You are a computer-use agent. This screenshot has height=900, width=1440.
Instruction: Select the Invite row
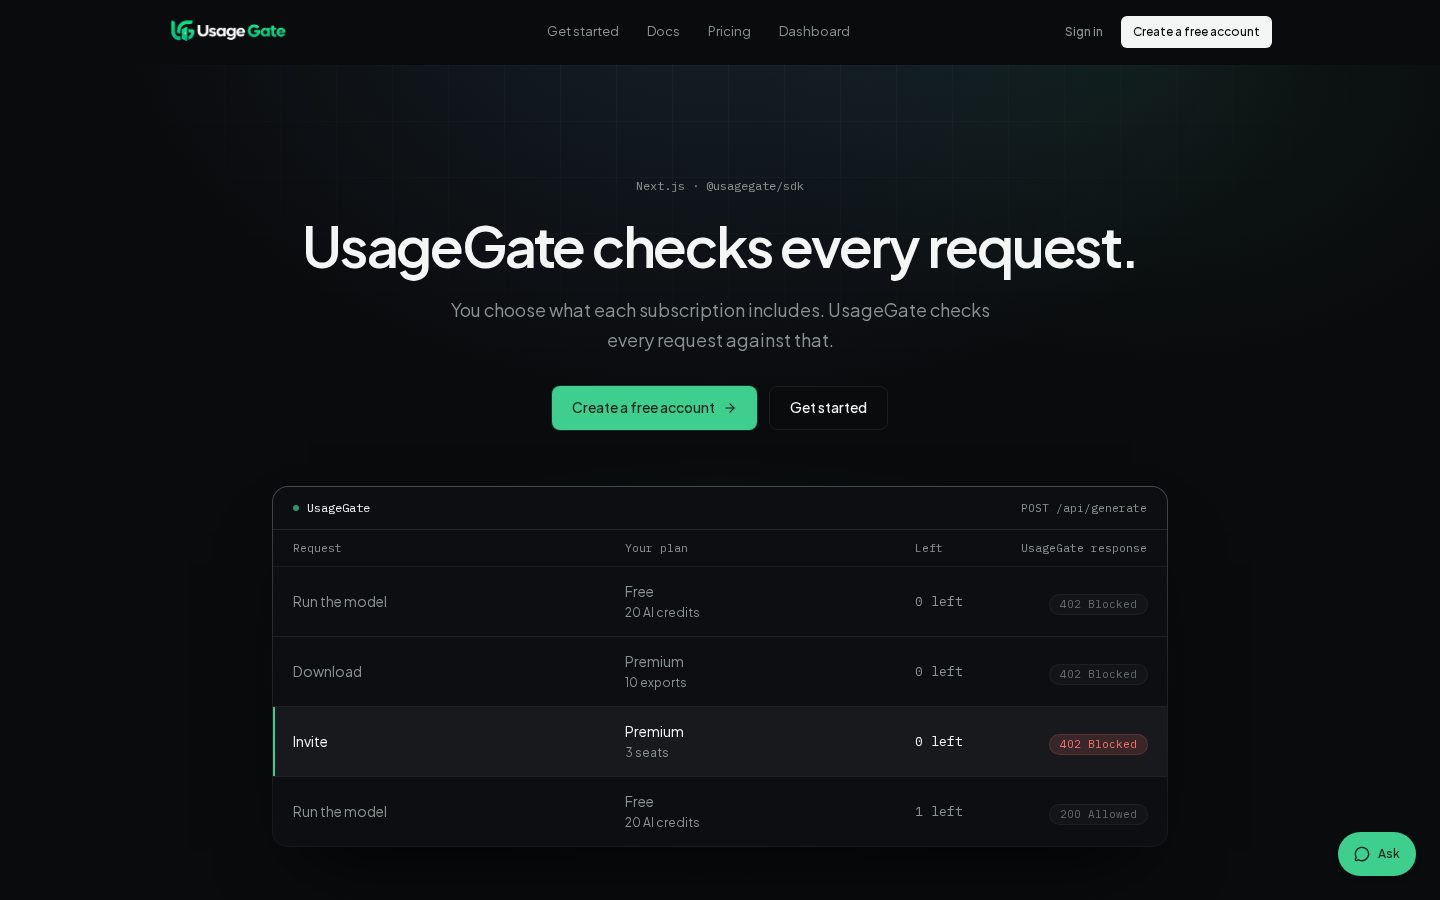click(720, 742)
